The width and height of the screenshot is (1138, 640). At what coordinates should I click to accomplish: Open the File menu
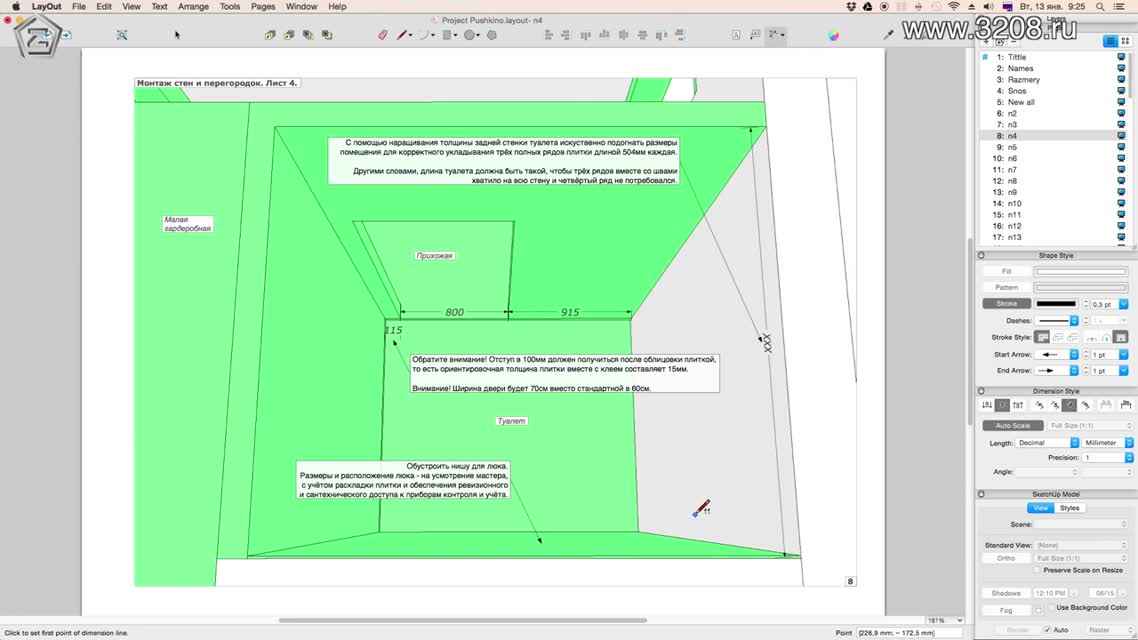click(78, 7)
